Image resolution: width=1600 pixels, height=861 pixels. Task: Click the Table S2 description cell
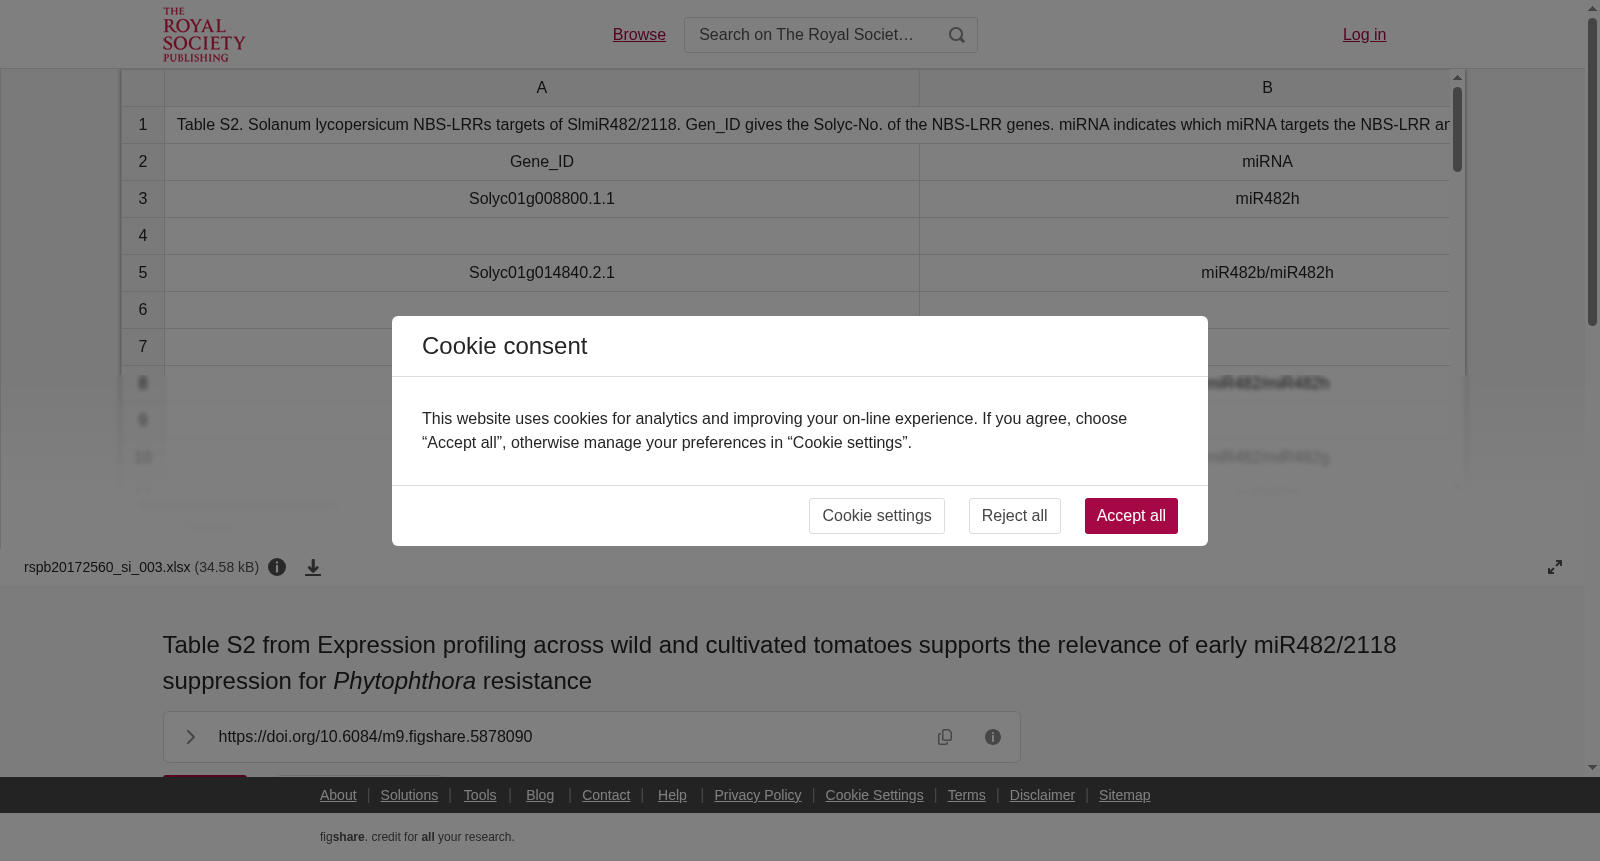pyautogui.click(x=807, y=125)
